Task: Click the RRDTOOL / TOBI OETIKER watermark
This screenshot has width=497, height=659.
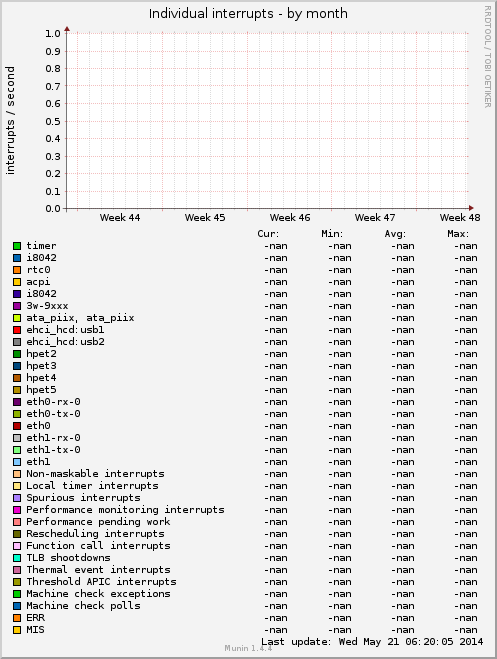Action: (488, 57)
